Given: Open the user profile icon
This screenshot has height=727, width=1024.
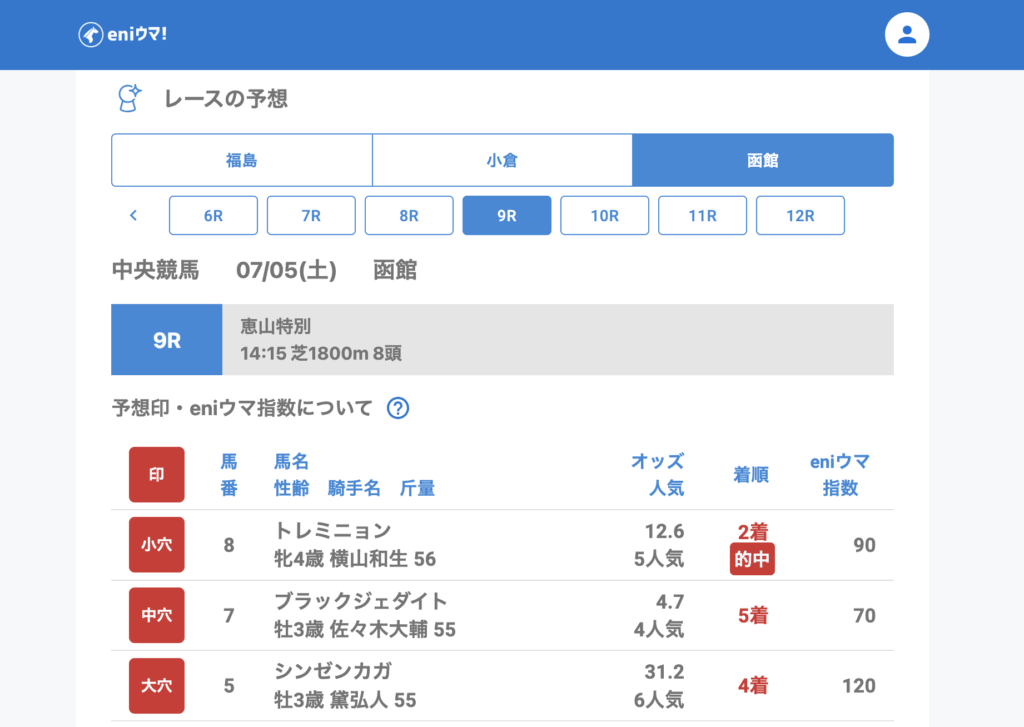Looking at the screenshot, I should [x=906, y=35].
